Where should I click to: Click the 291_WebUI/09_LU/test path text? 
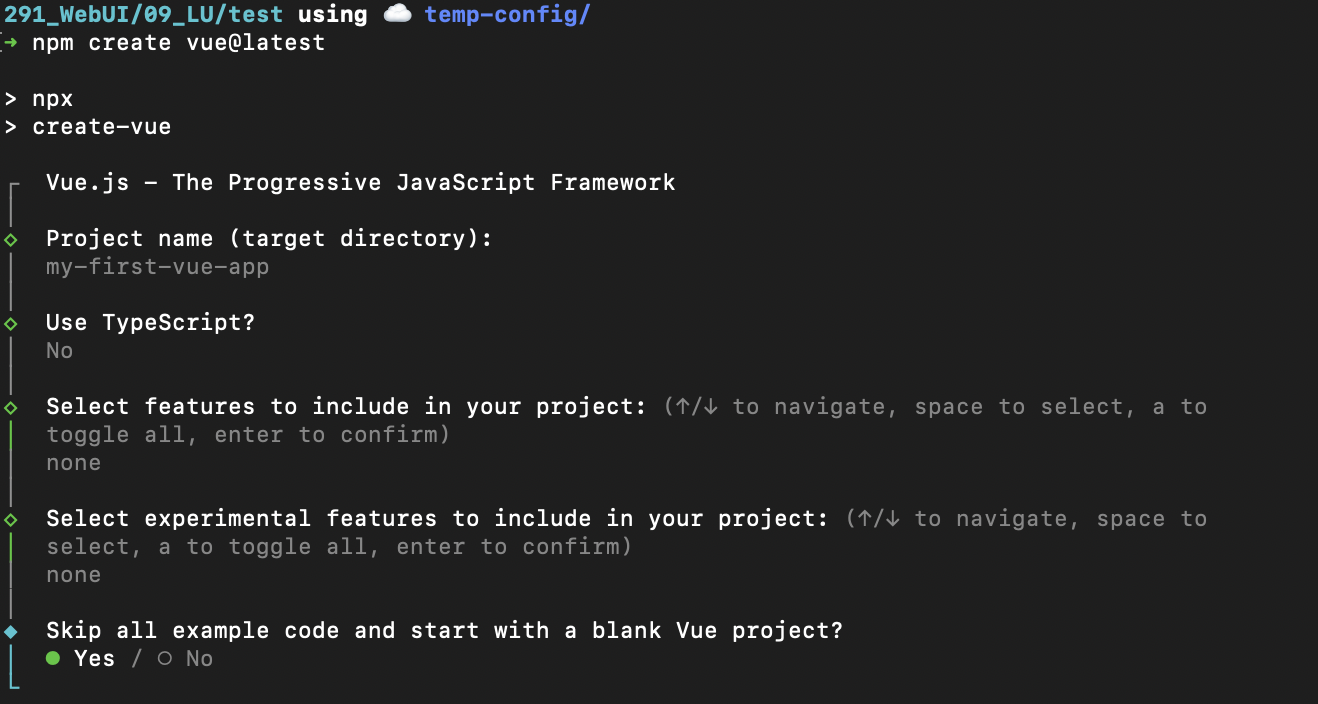143,15
